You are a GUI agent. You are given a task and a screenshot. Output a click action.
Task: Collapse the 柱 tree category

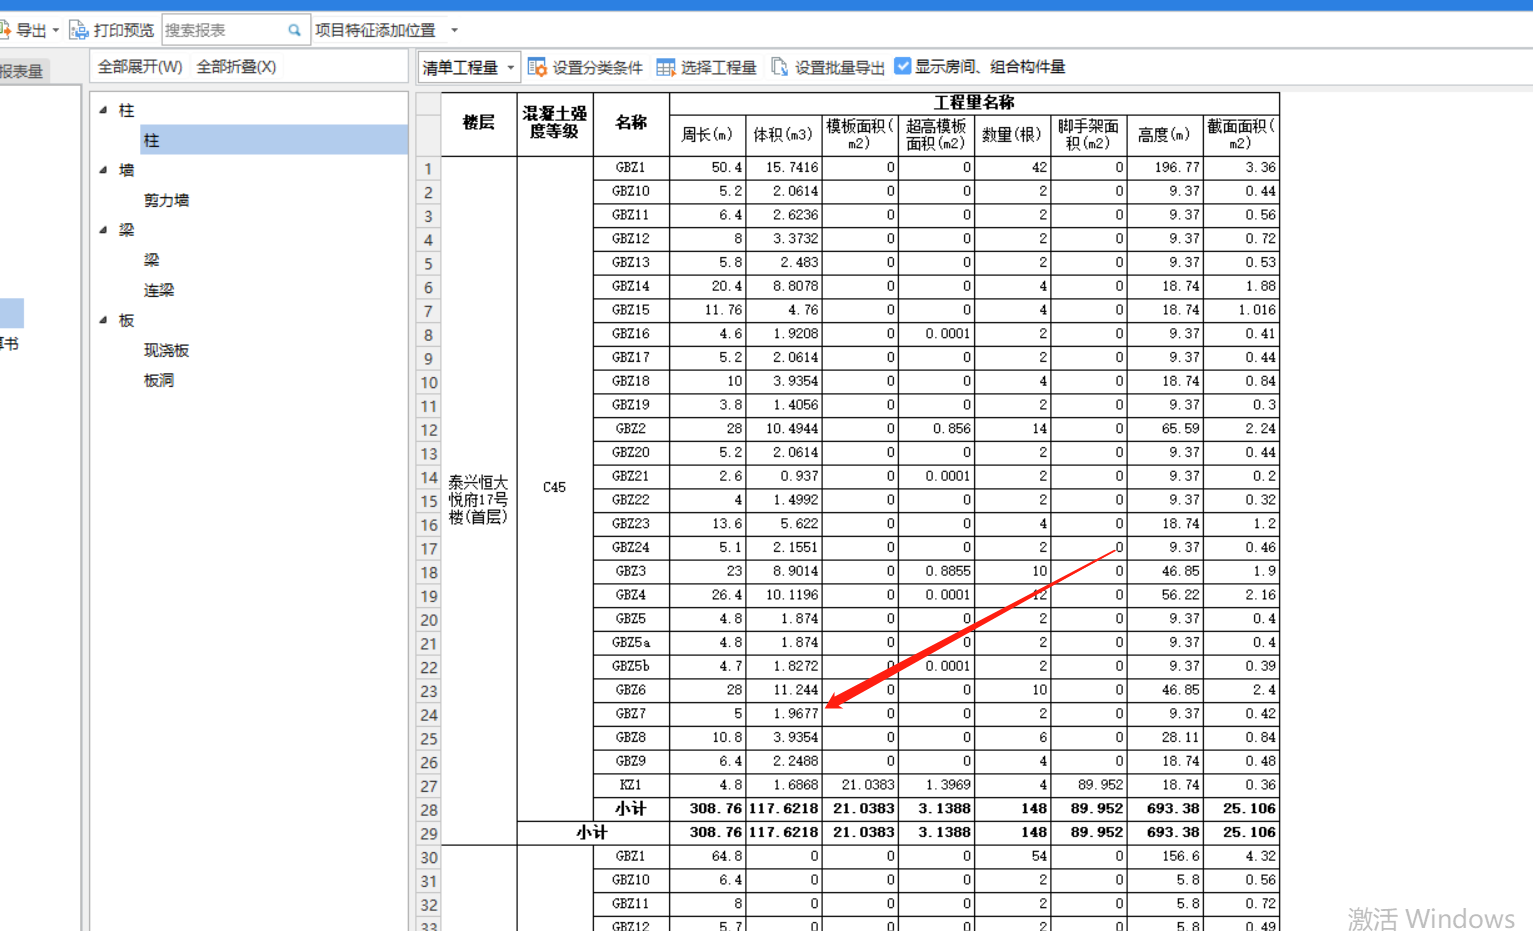(x=104, y=110)
